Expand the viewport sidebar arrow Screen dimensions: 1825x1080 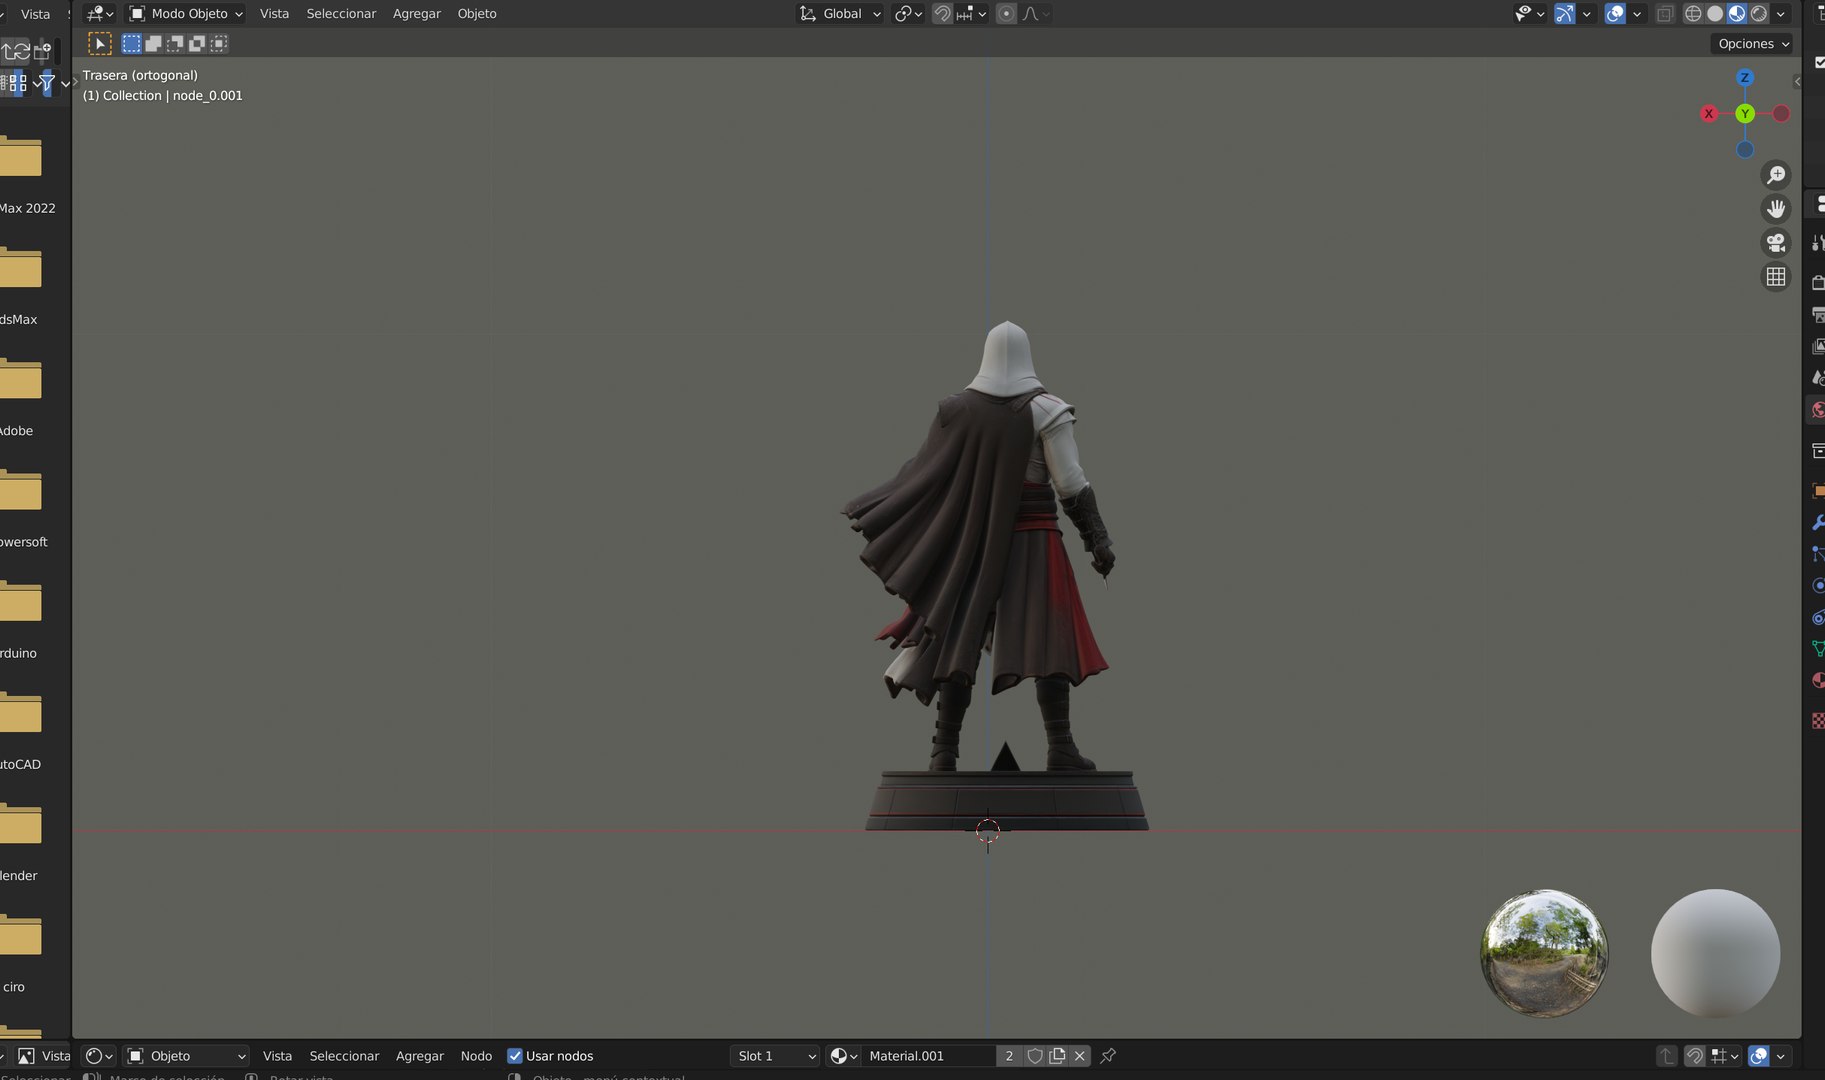pyautogui.click(x=1797, y=82)
